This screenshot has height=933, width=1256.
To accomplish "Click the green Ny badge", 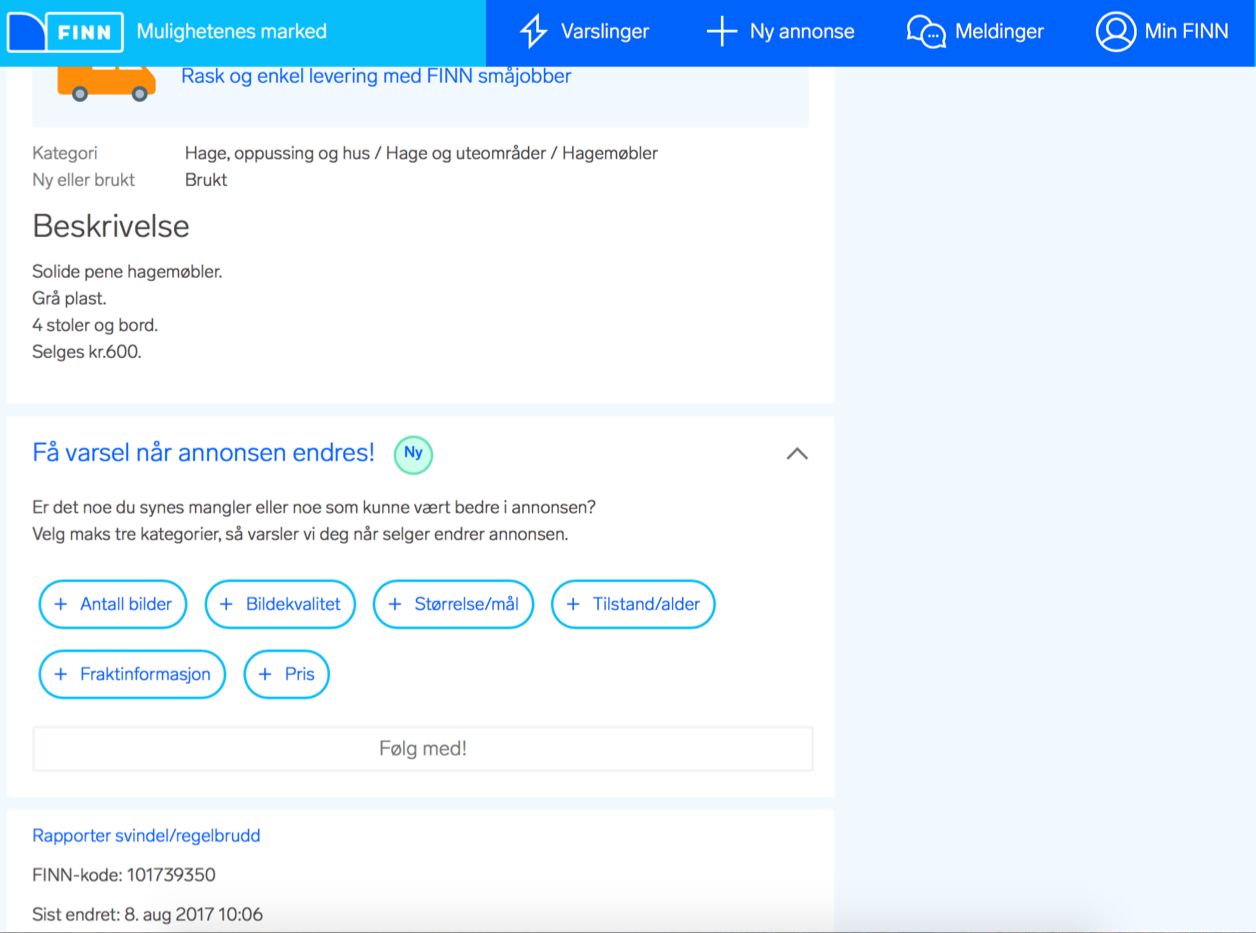I will click(413, 454).
